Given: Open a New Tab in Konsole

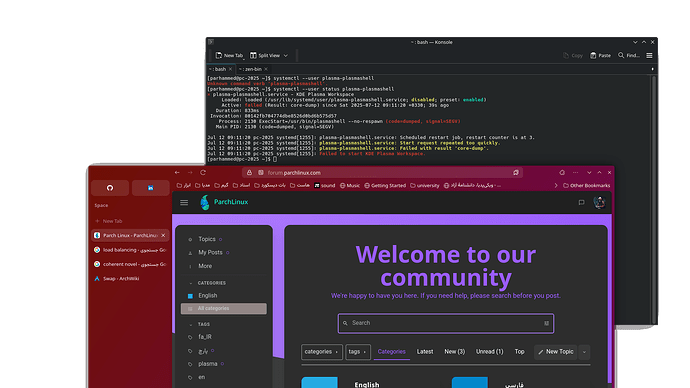Looking at the screenshot, I should 229,55.
